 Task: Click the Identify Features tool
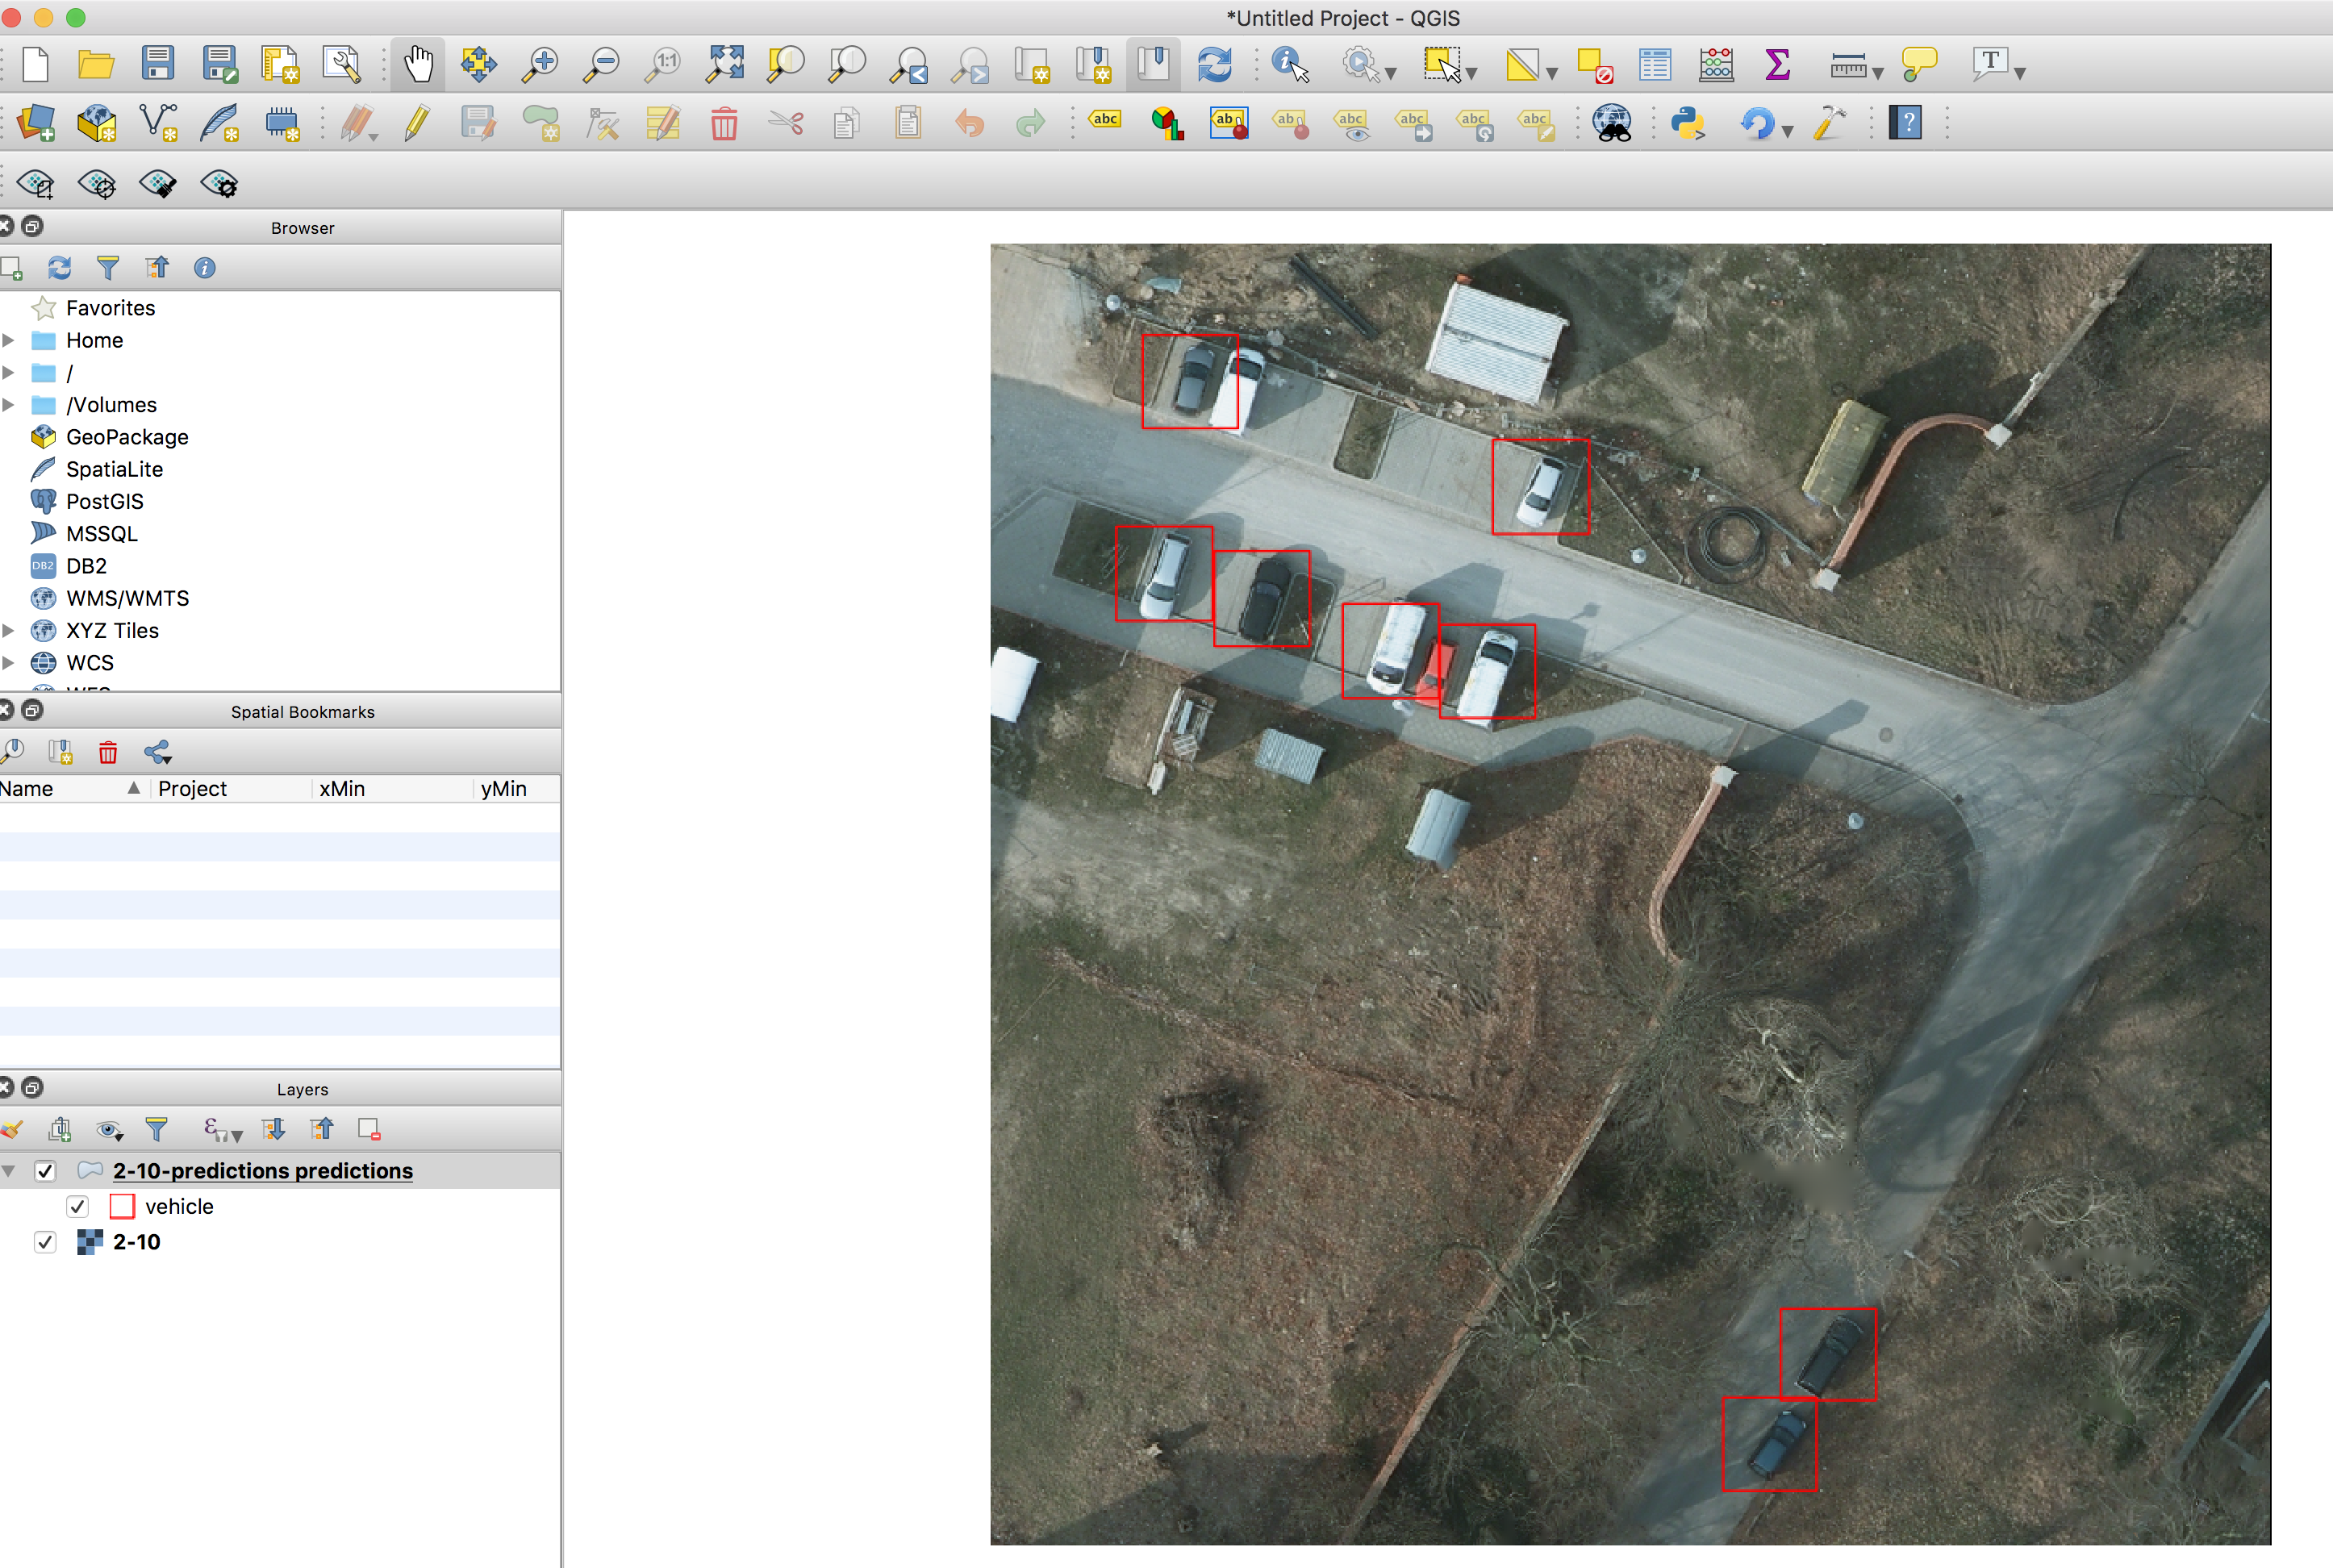(x=1289, y=65)
